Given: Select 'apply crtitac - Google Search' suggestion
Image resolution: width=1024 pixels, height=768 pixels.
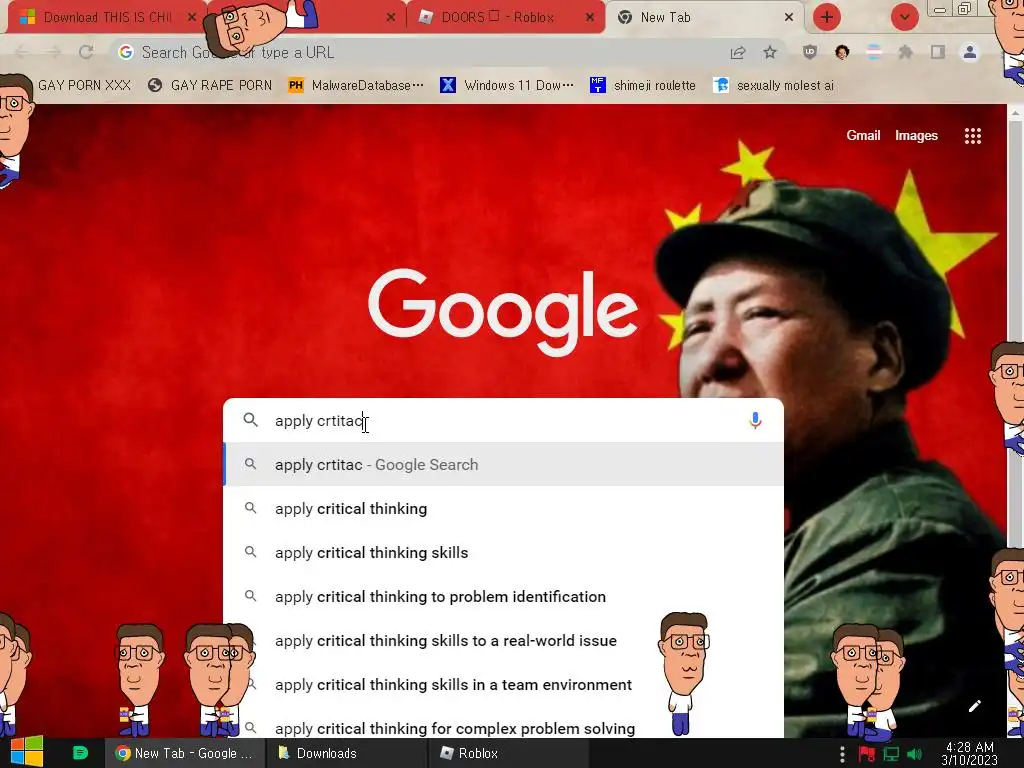Looking at the screenshot, I should (503, 464).
